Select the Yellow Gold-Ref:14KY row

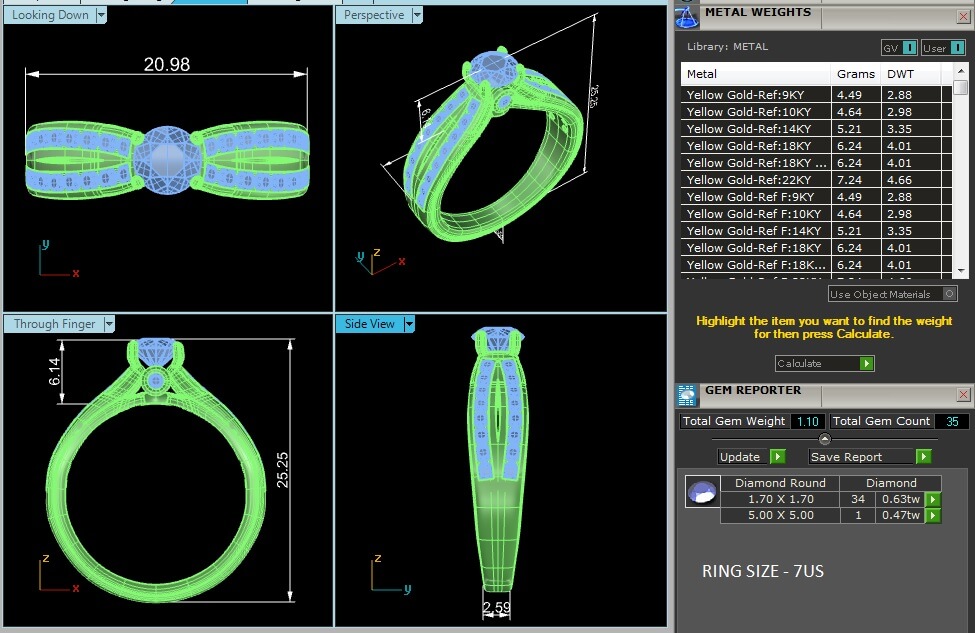coord(757,129)
